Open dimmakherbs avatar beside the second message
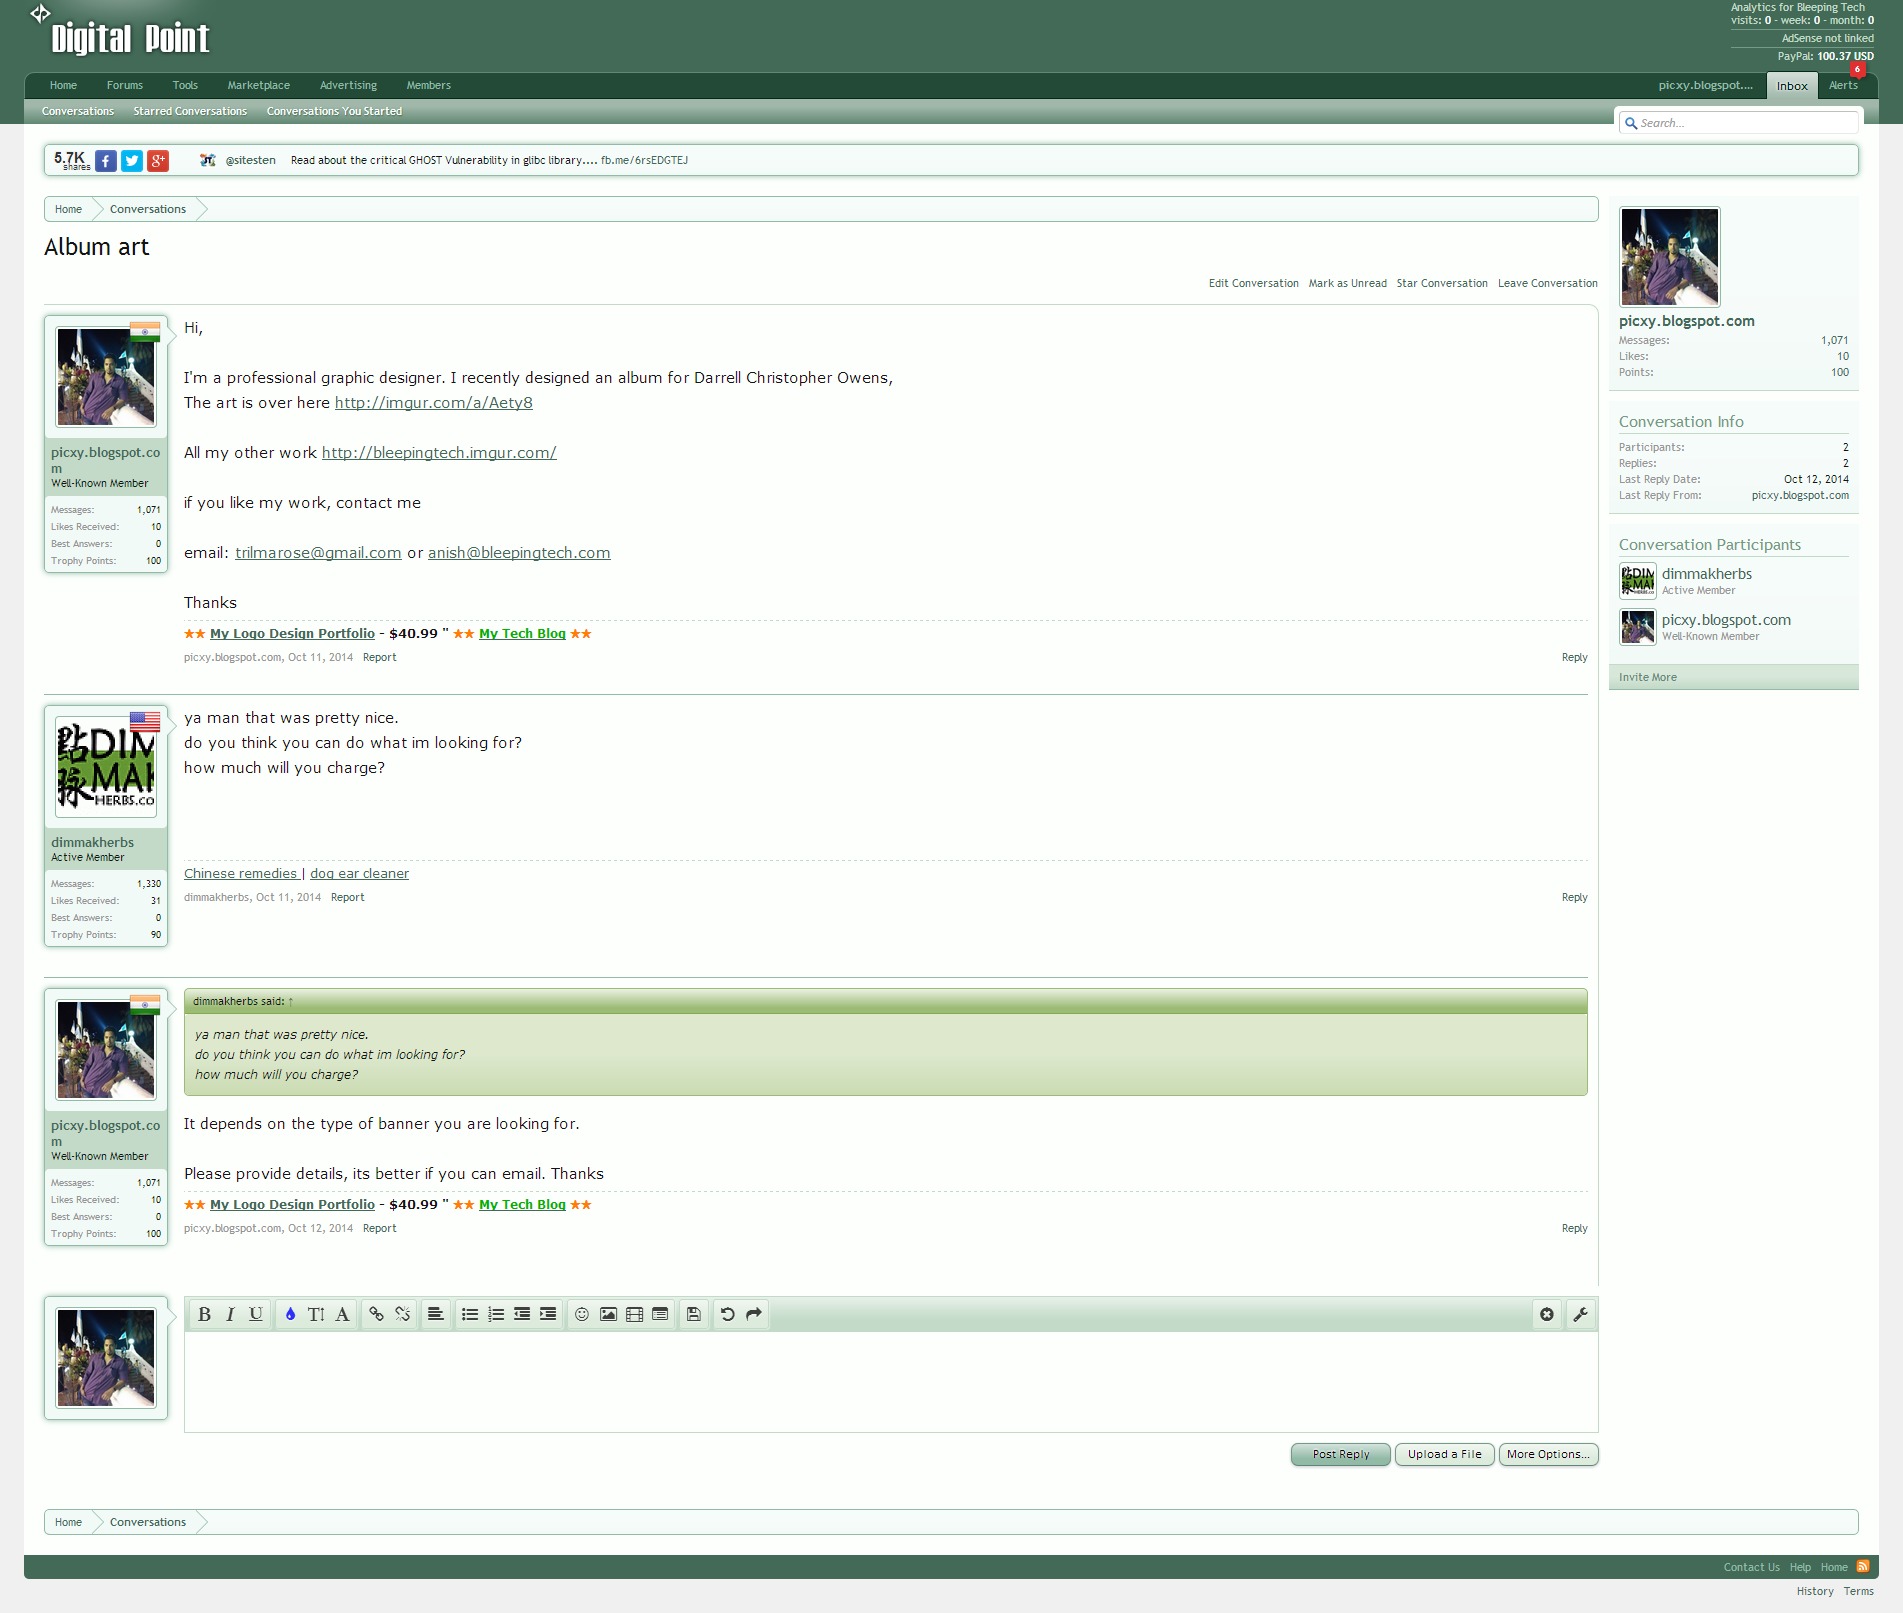The width and height of the screenshot is (1903, 1613). click(106, 767)
